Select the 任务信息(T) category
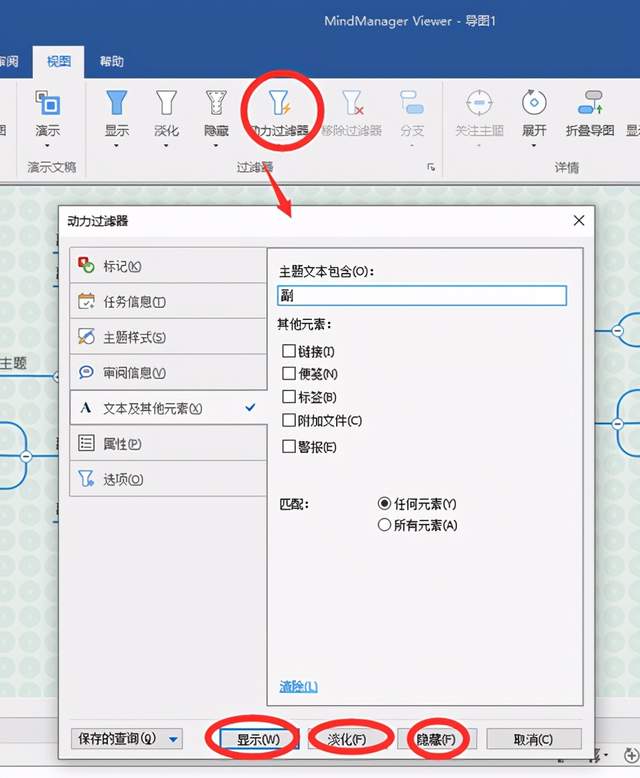Viewport: 640px width, 778px height. coord(168,301)
